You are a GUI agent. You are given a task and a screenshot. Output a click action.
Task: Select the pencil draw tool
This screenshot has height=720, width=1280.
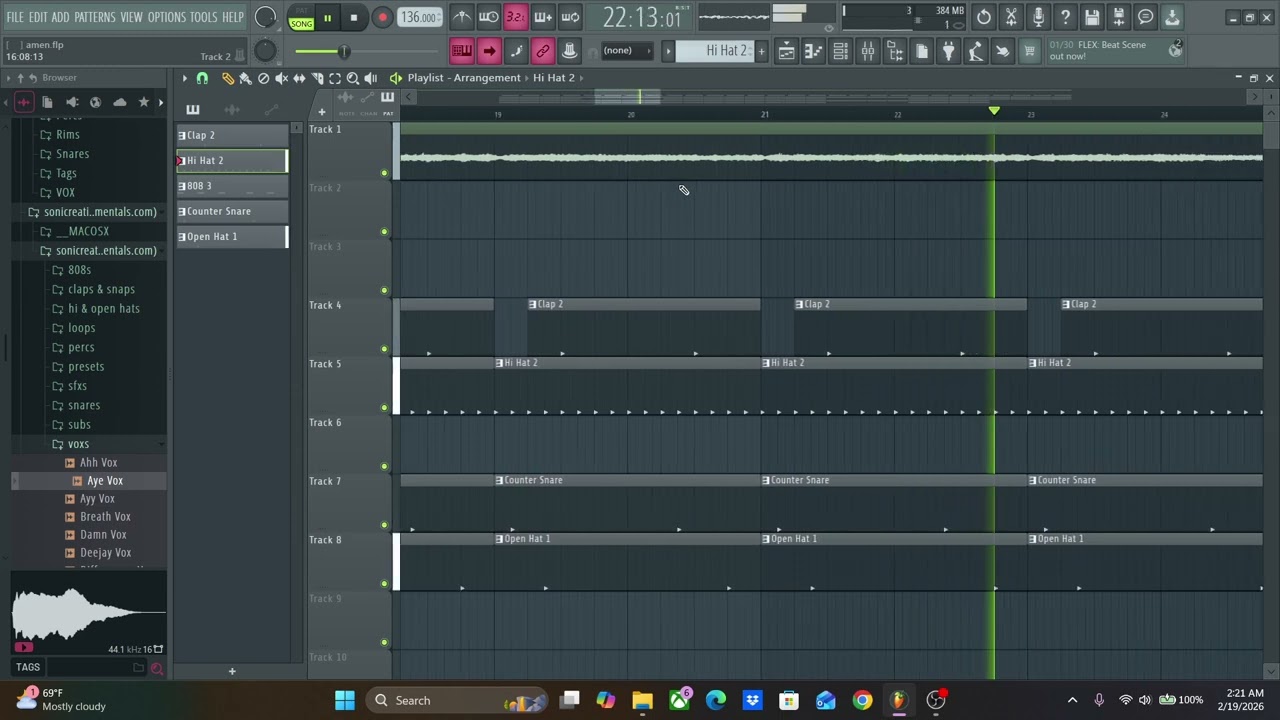point(228,78)
